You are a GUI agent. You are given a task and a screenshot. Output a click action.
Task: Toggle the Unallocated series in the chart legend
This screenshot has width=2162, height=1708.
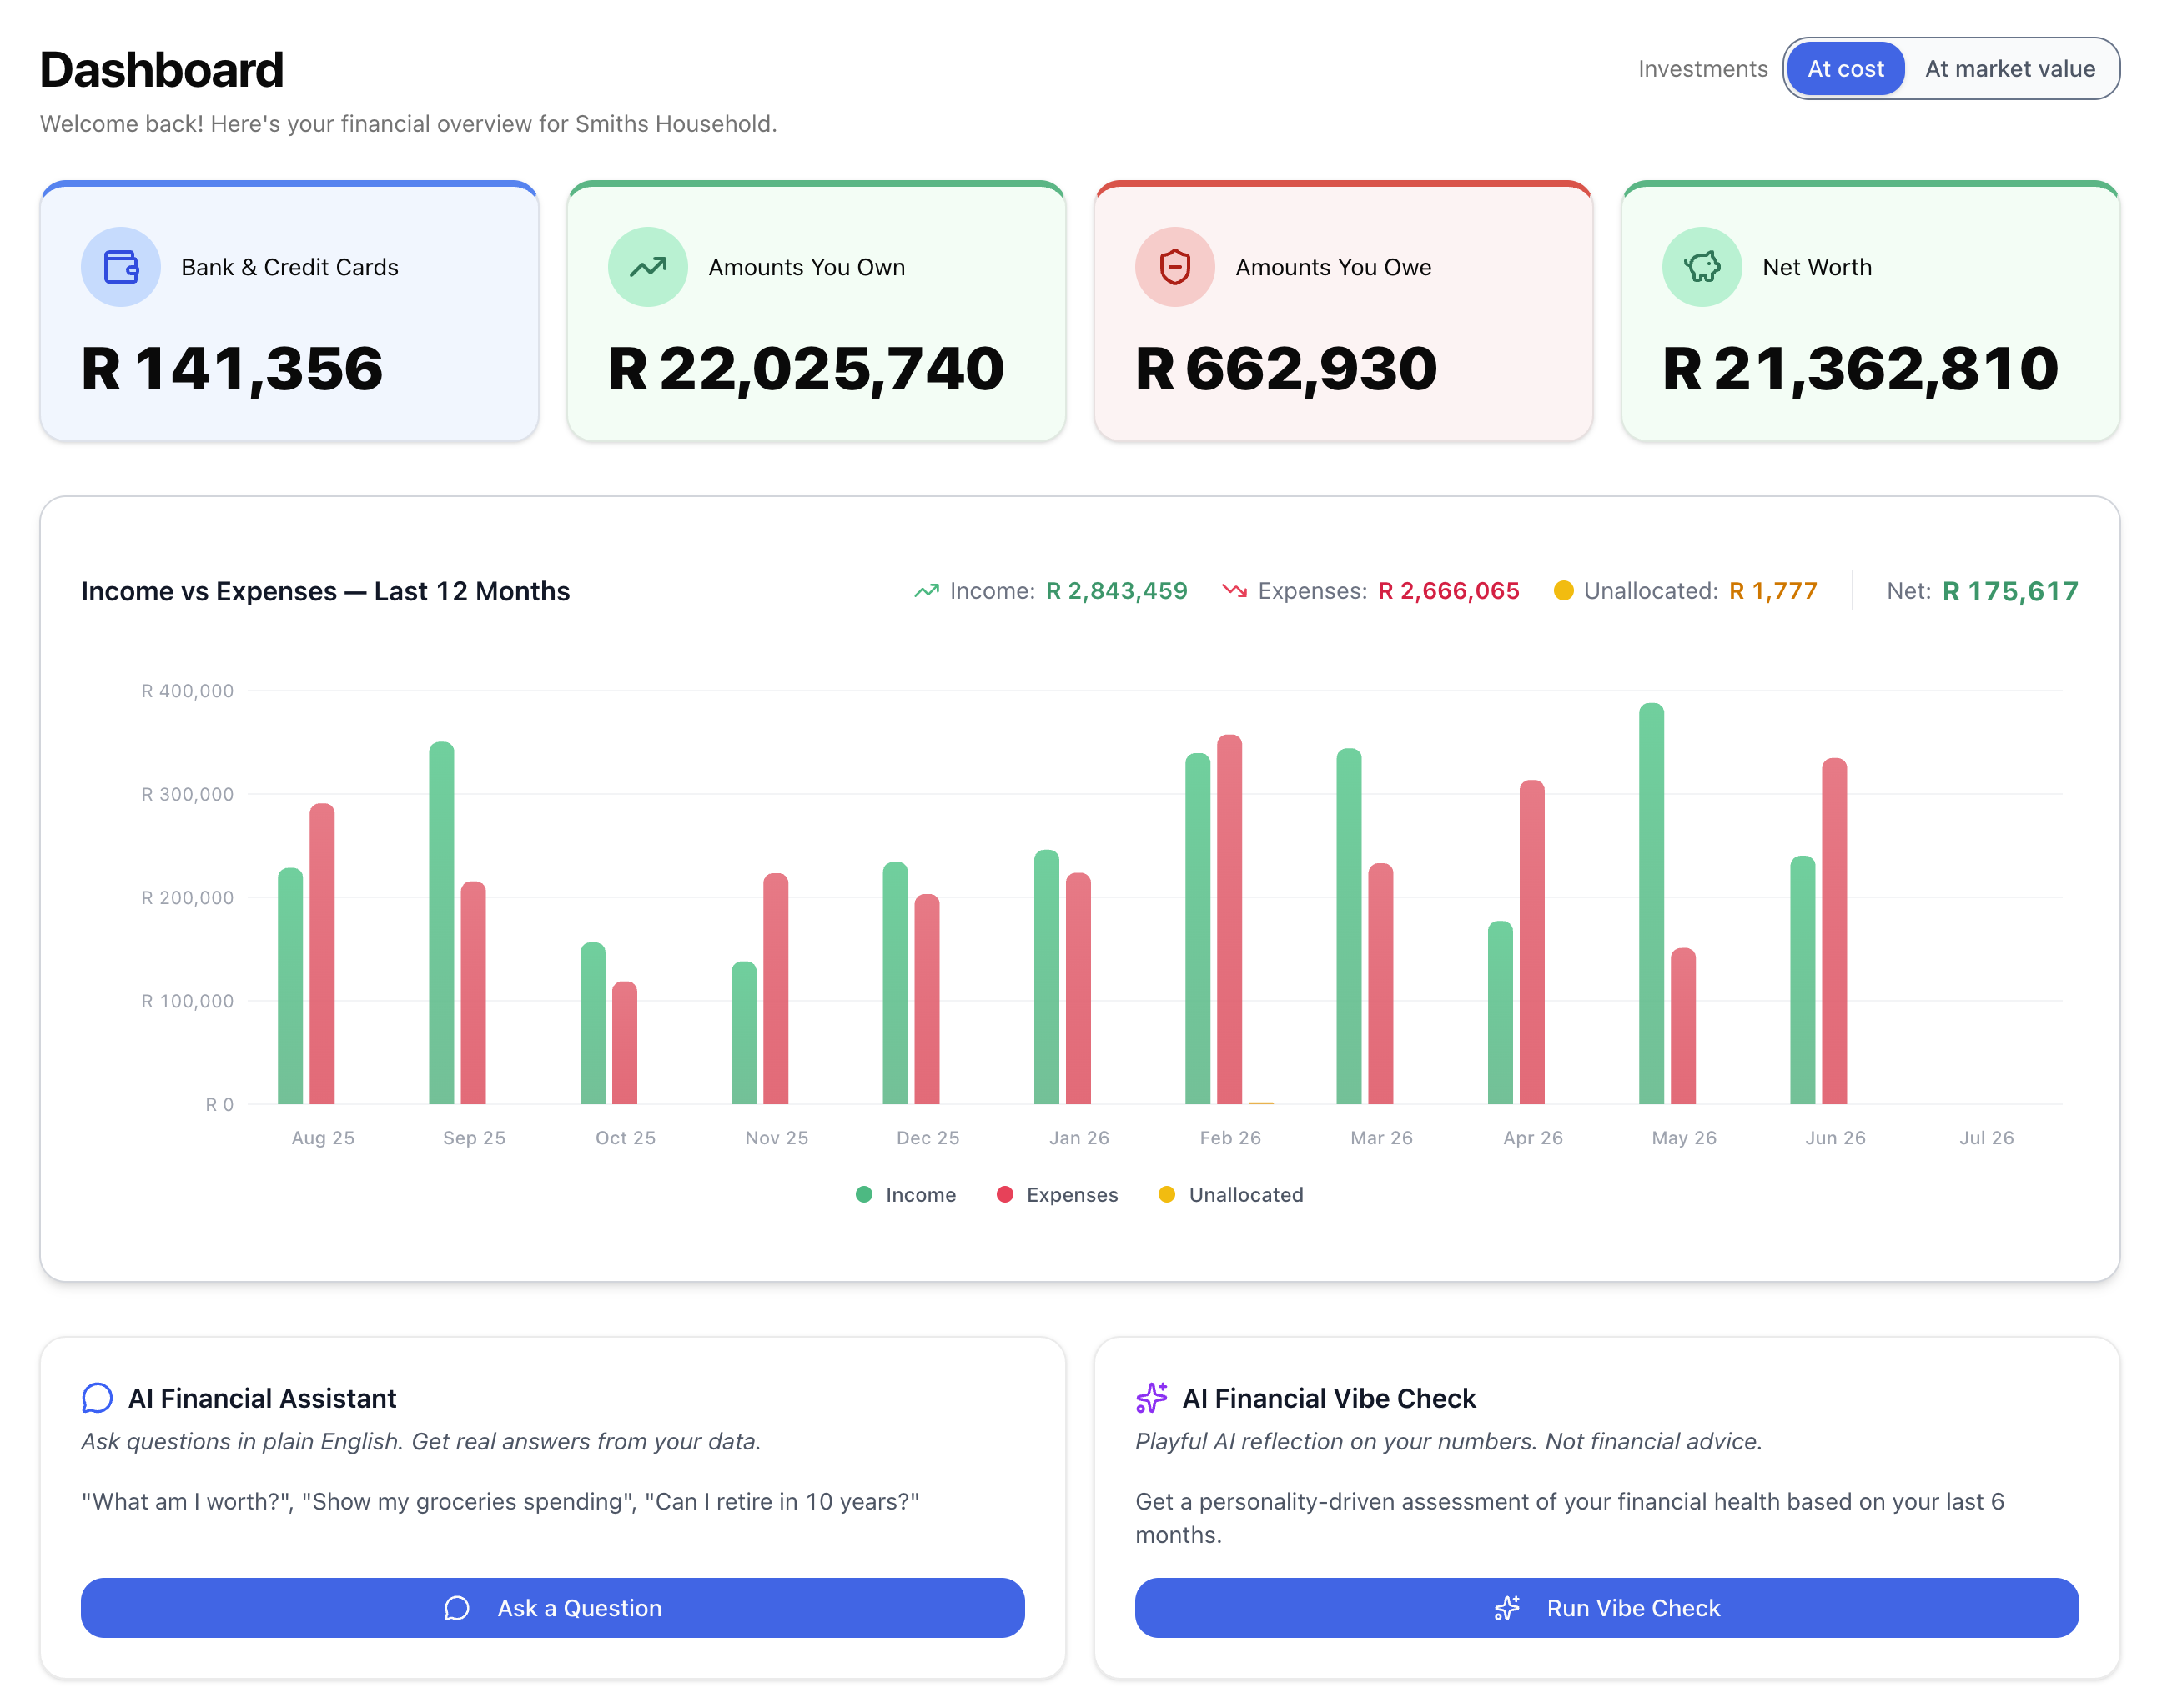coord(1230,1195)
